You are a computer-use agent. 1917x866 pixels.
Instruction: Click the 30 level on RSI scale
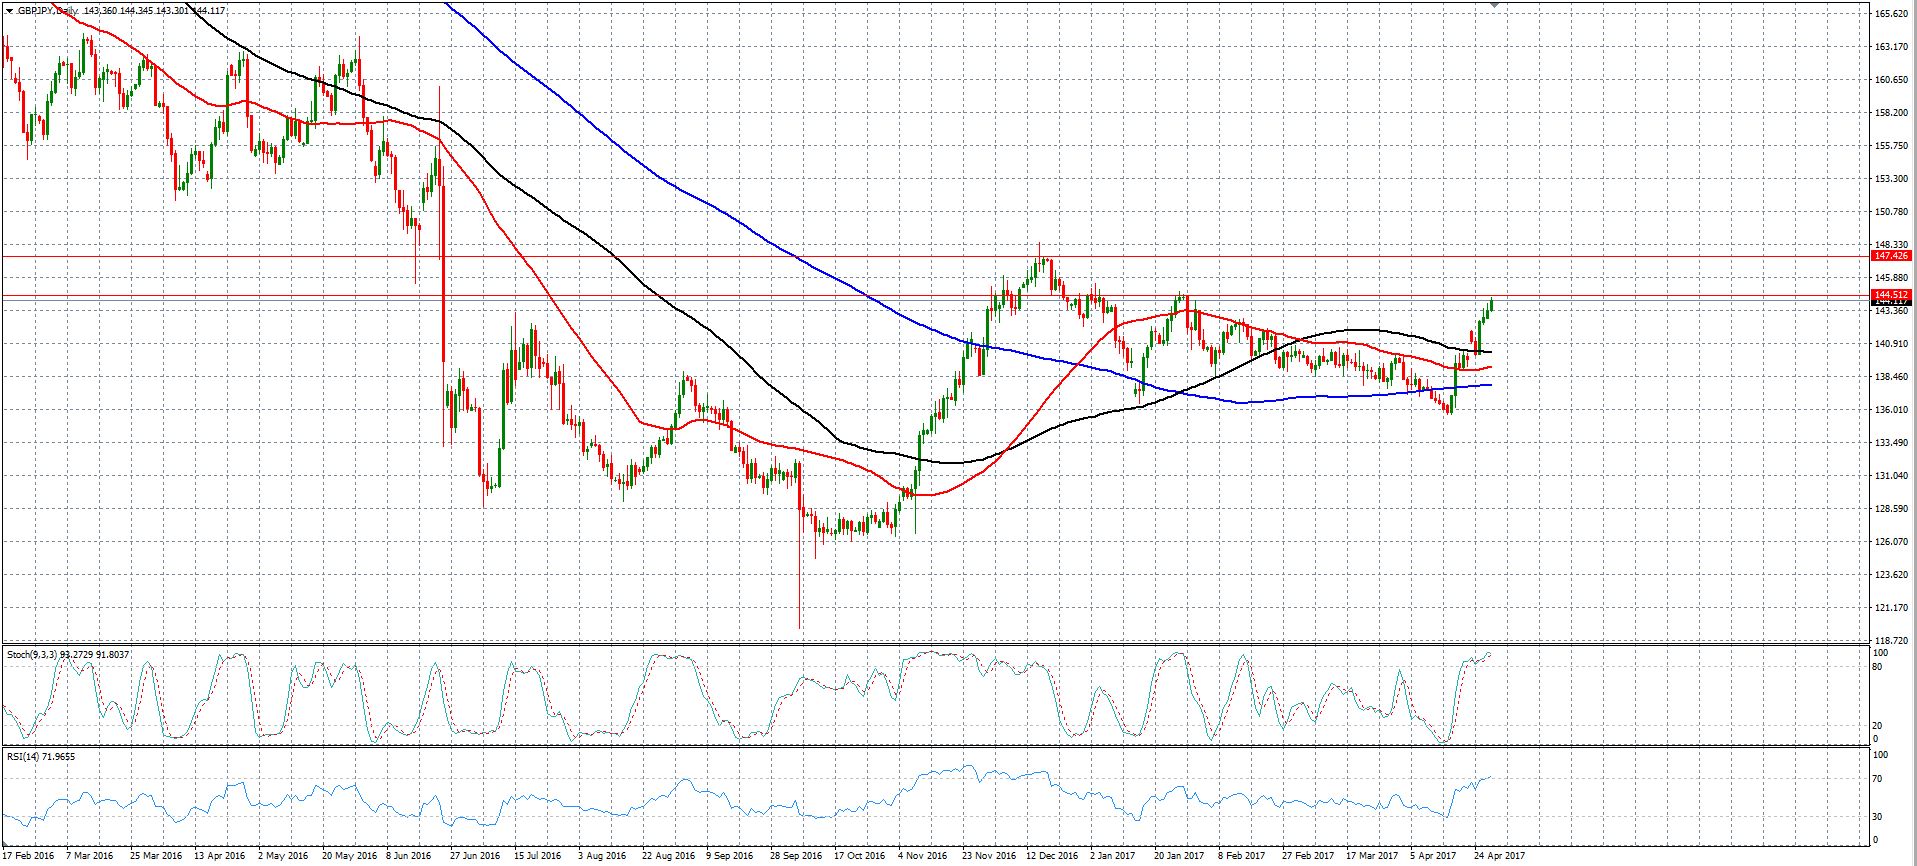tap(1878, 817)
